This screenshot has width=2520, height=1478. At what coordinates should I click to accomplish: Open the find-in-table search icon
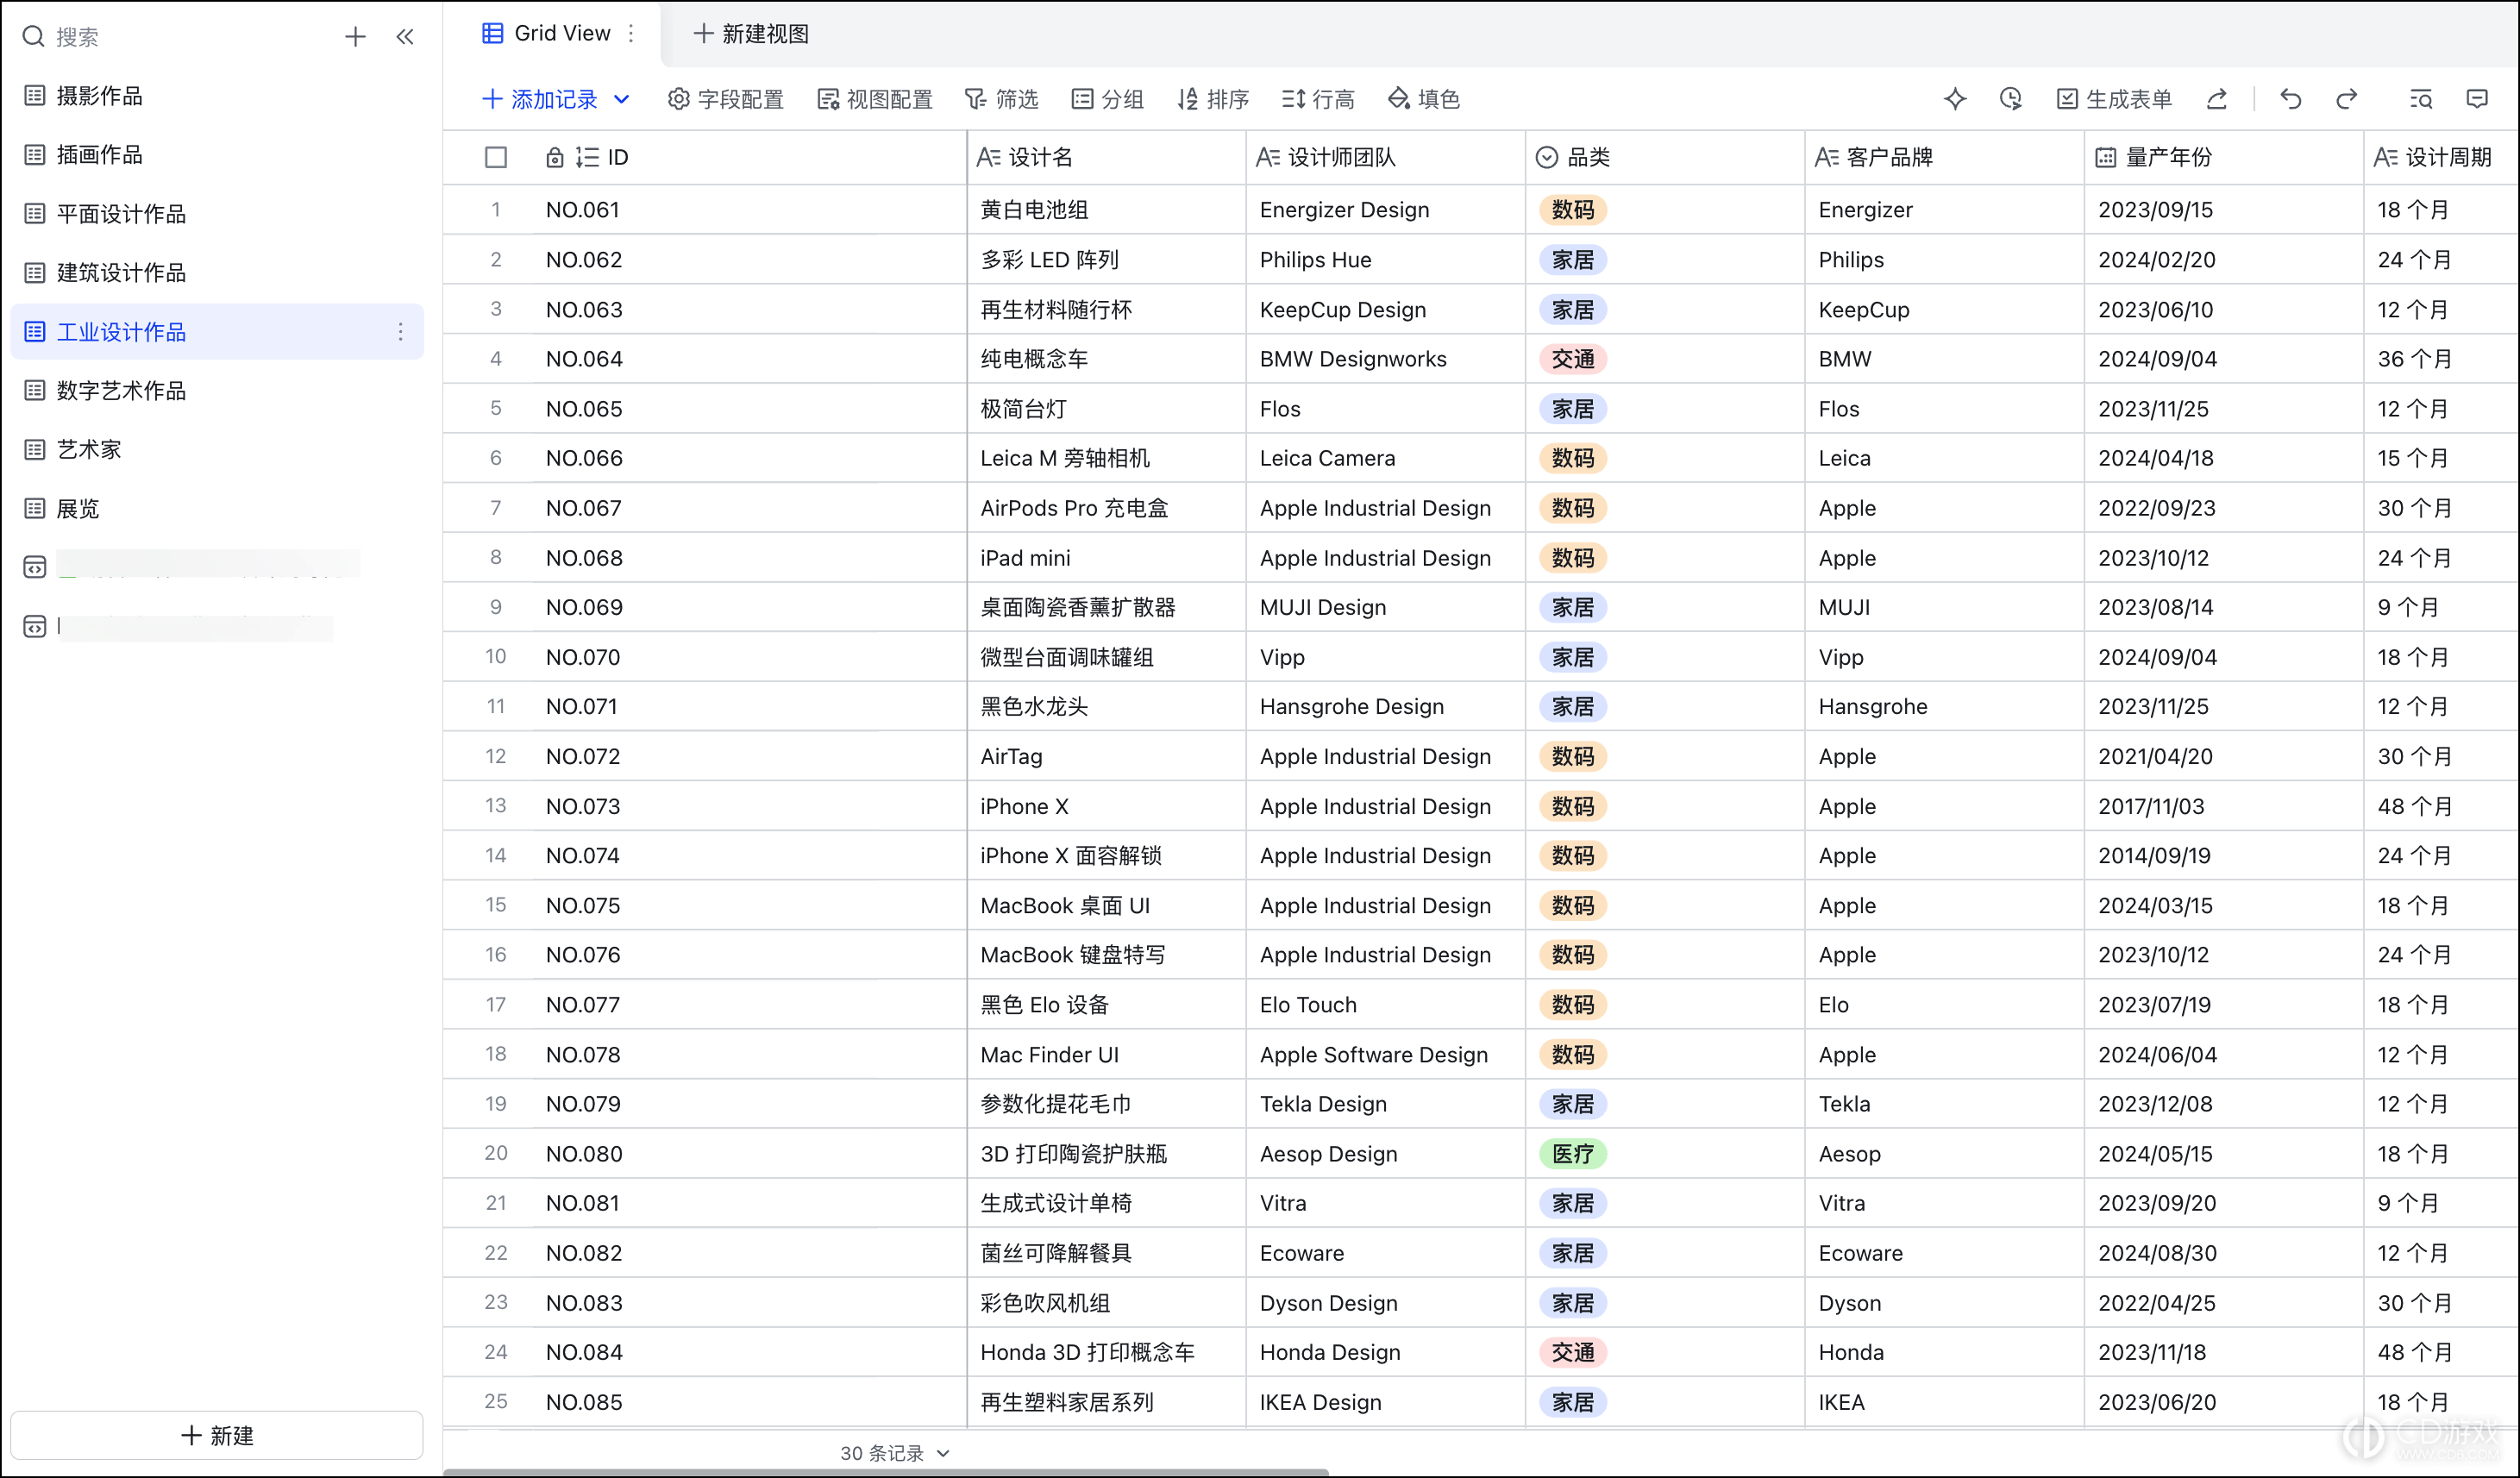(x=2421, y=99)
